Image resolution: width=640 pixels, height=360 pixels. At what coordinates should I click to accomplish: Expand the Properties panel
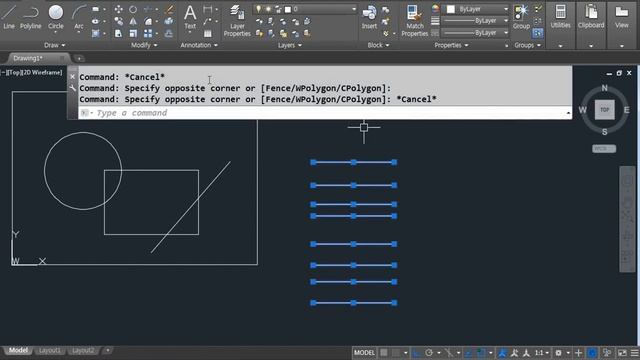click(451, 45)
